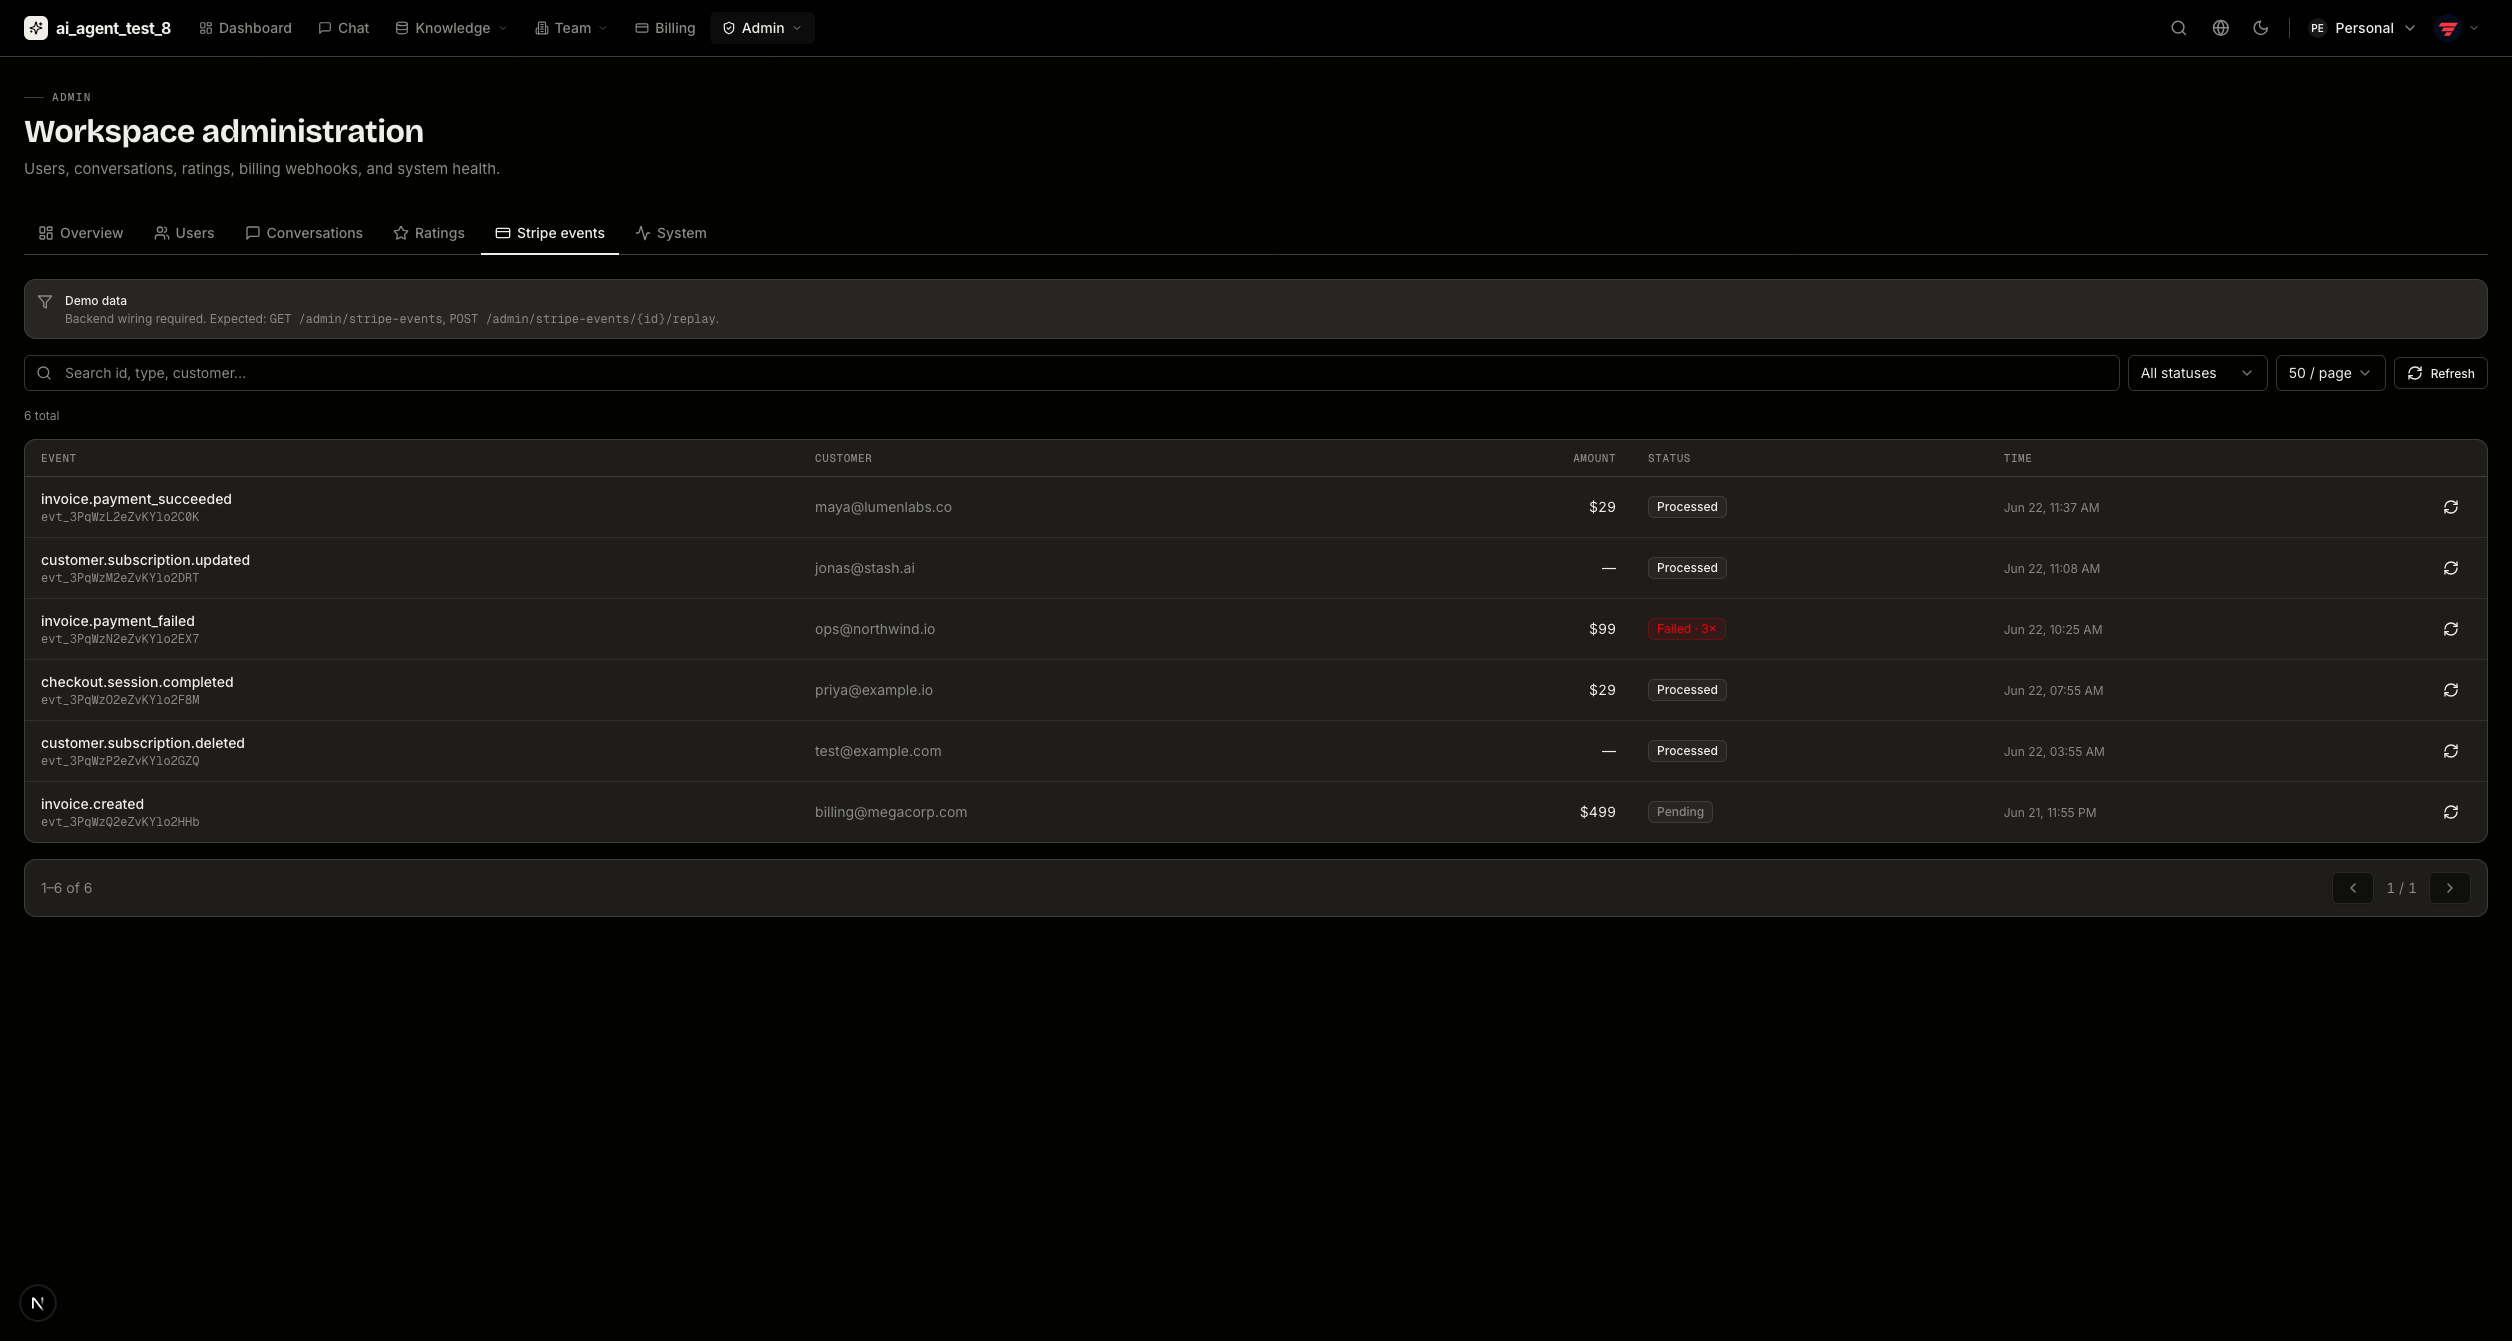The height and width of the screenshot is (1341, 2512).
Task: Click the Pending status badge
Action: 1680,812
